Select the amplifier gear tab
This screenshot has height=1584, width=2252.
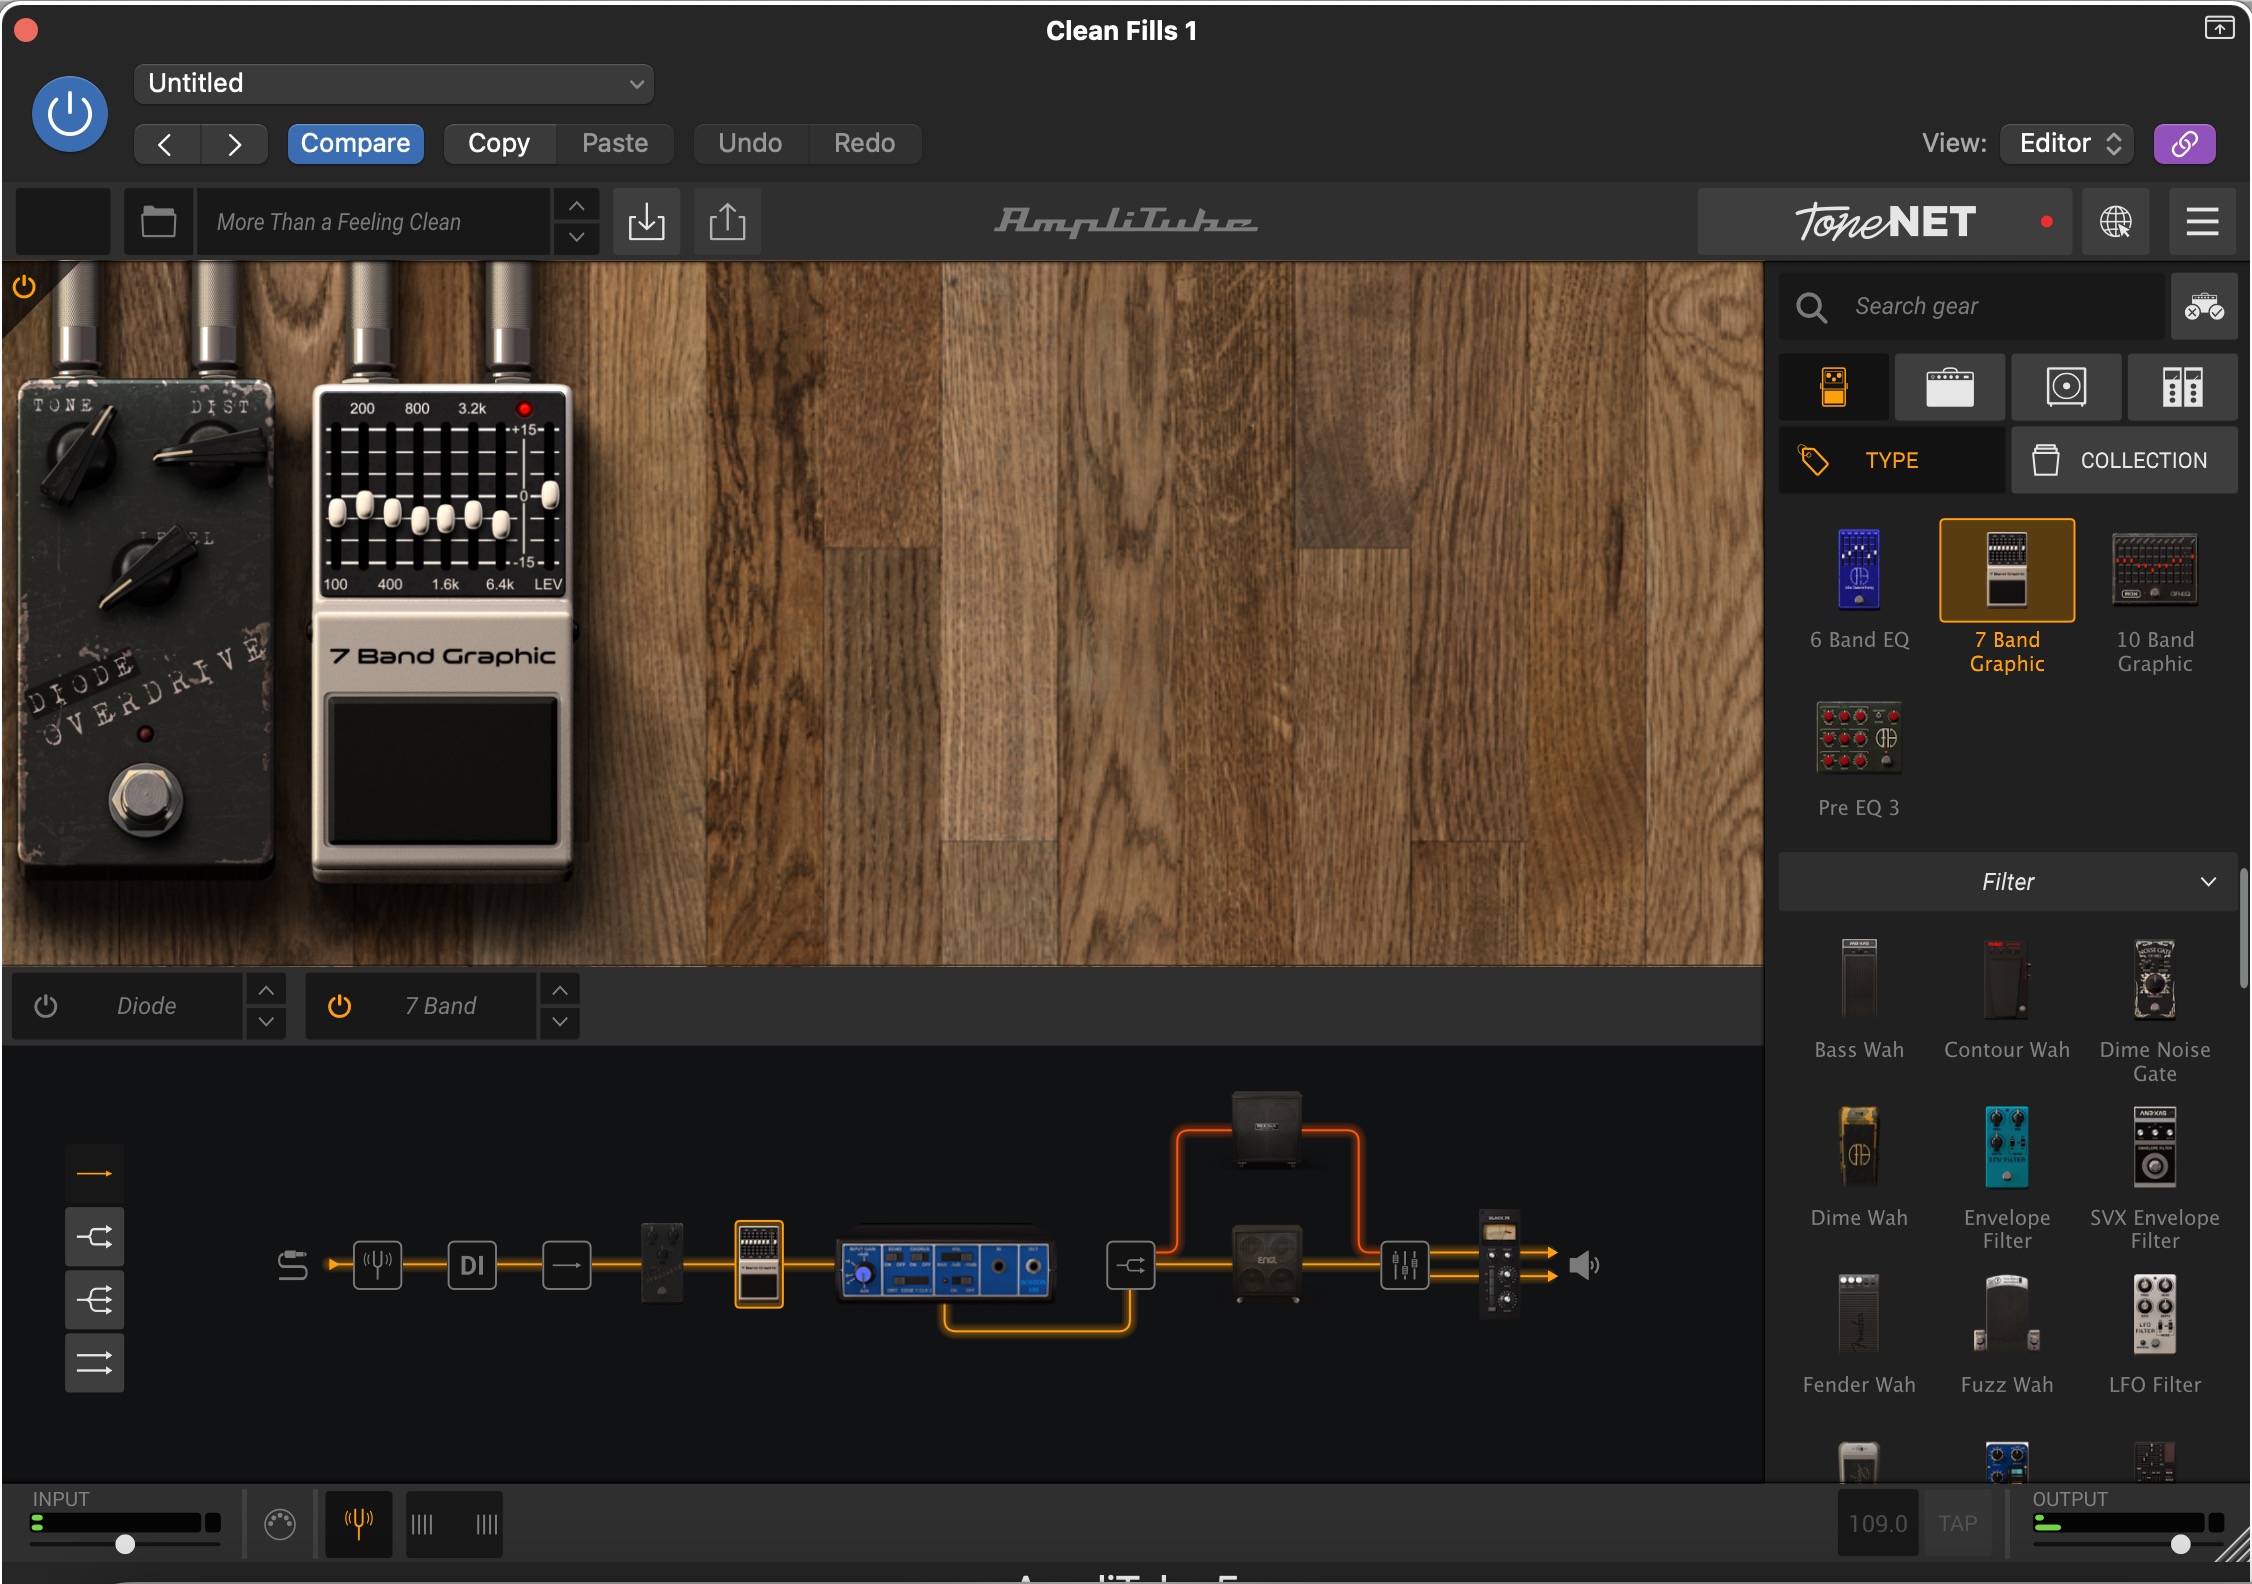(x=1949, y=386)
